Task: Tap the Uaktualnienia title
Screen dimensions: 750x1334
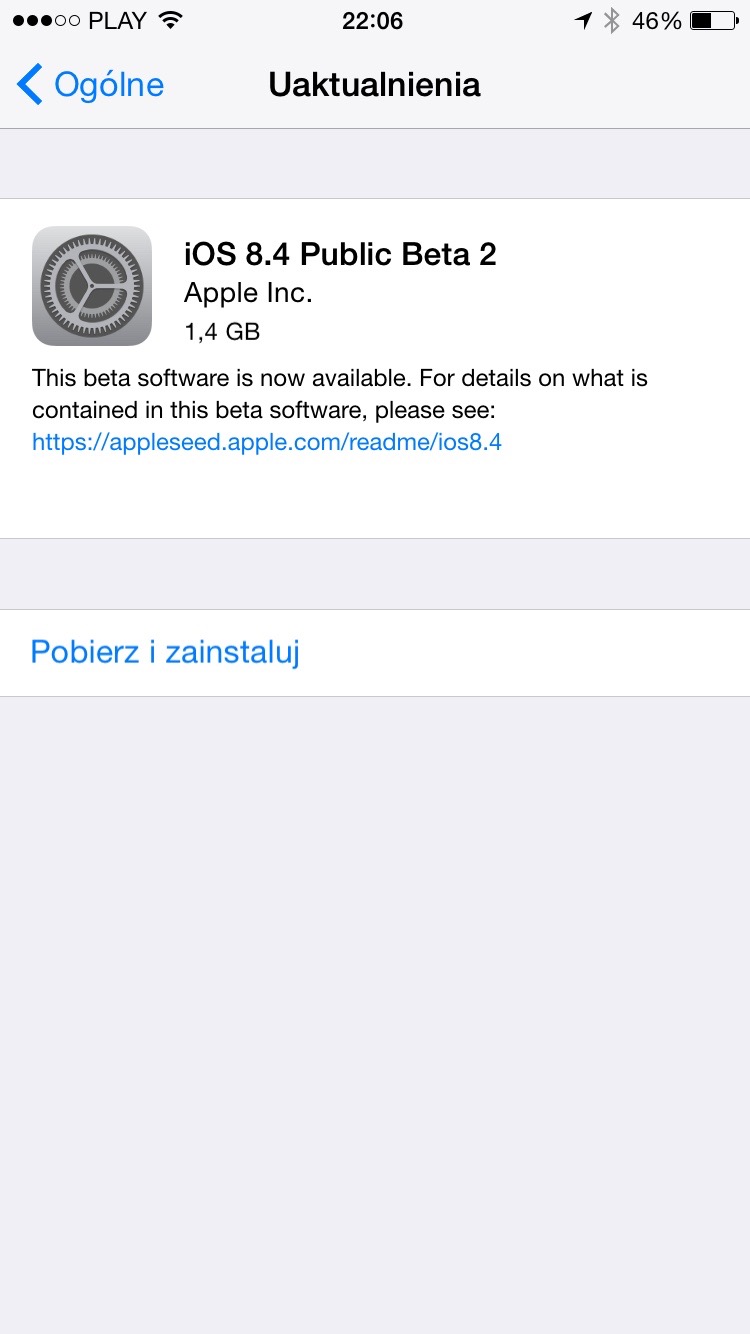Action: pos(374,85)
